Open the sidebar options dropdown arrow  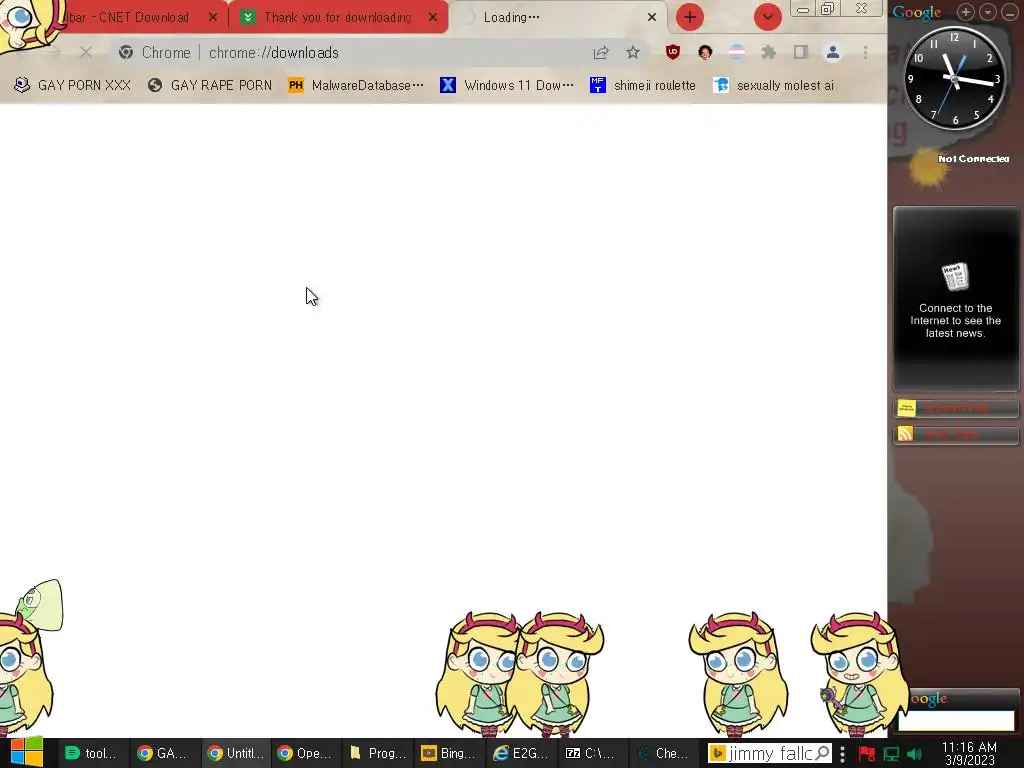click(x=988, y=12)
